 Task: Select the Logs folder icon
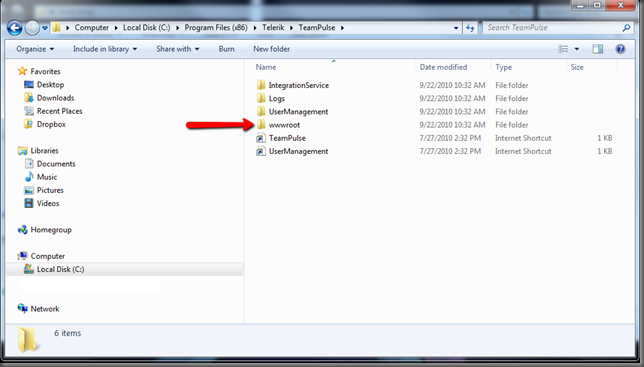pos(261,98)
